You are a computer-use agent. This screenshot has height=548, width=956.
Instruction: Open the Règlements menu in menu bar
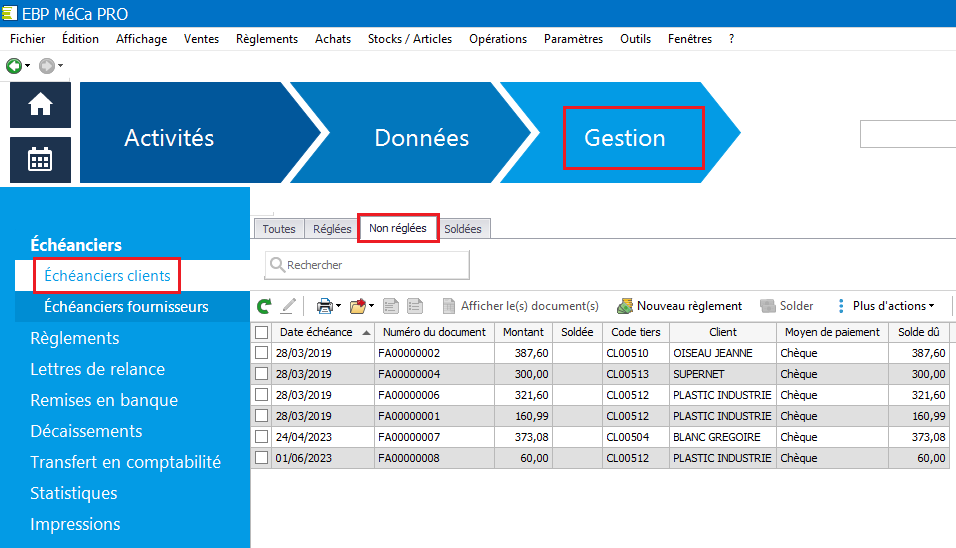pyautogui.click(x=266, y=39)
